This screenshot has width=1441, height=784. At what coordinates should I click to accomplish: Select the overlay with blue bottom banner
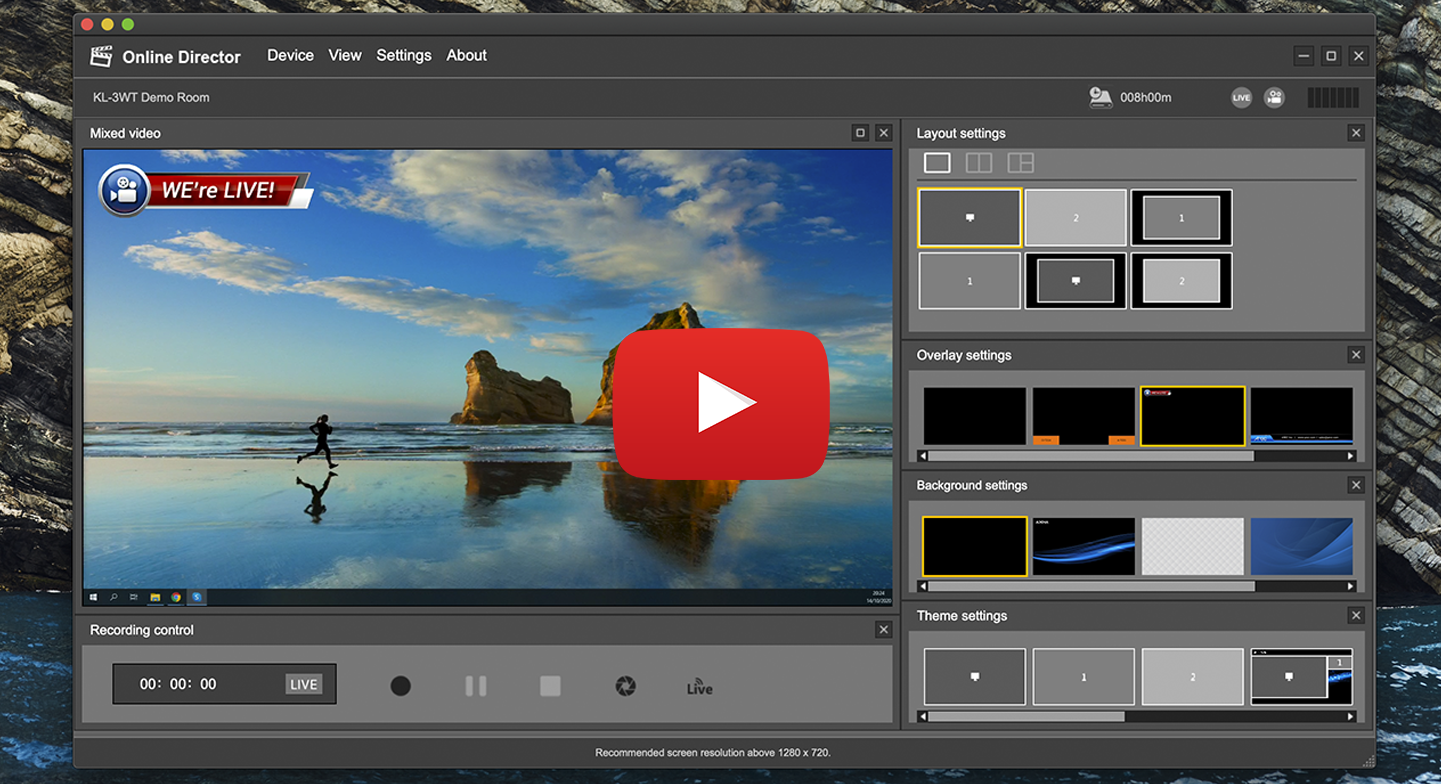(x=1301, y=416)
